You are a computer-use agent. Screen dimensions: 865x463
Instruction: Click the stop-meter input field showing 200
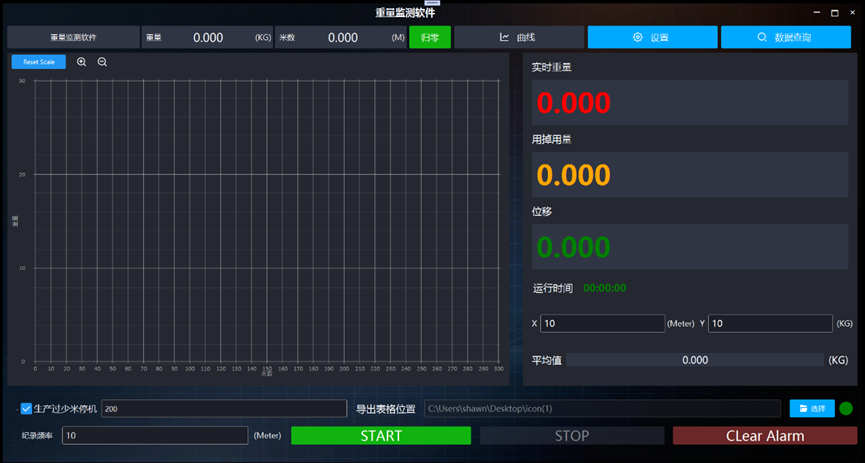(x=224, y=408)
